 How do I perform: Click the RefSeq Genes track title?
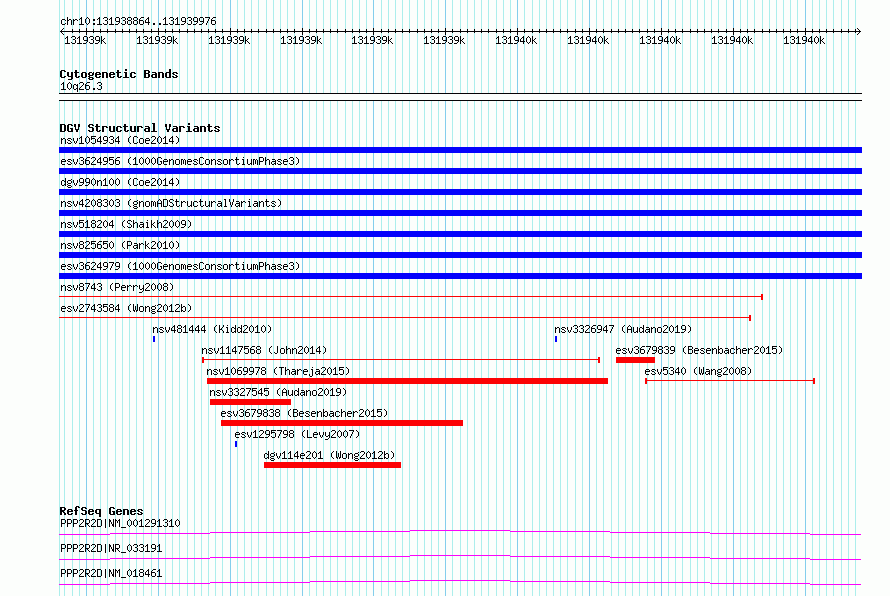(x=101, y=511)
